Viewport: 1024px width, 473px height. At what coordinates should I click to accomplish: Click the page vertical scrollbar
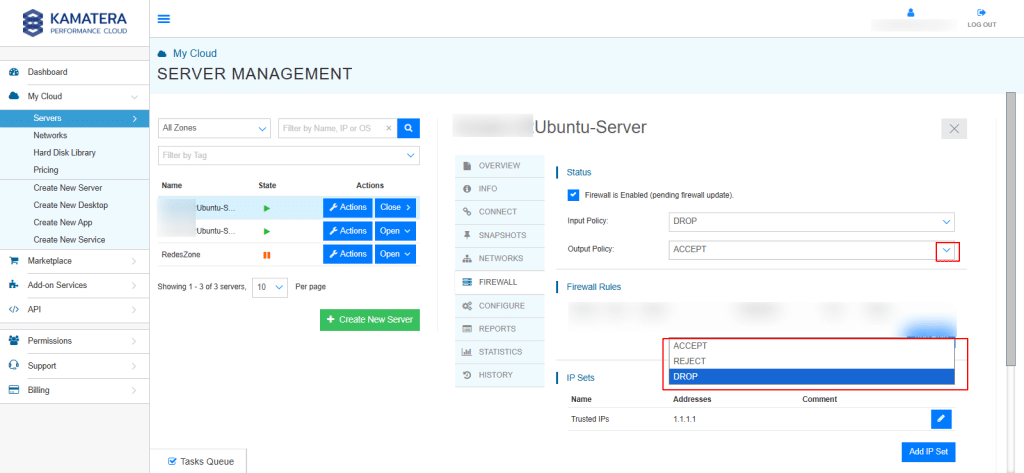click(x=1010, y=229)
